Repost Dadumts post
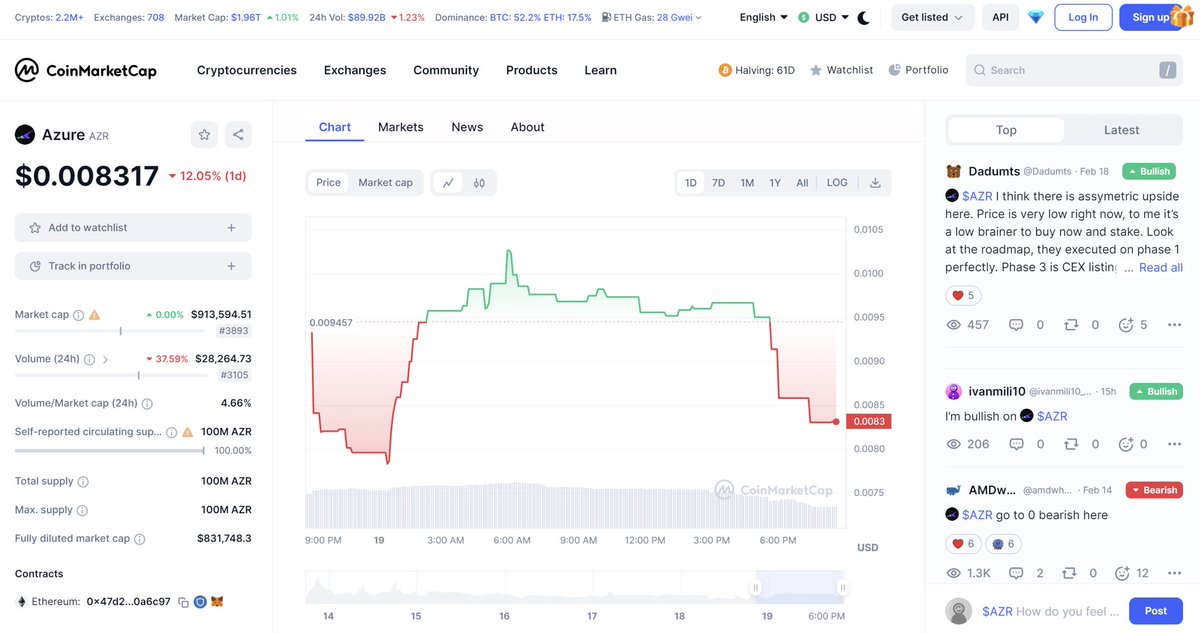1200x633 pixels. 1071,325
